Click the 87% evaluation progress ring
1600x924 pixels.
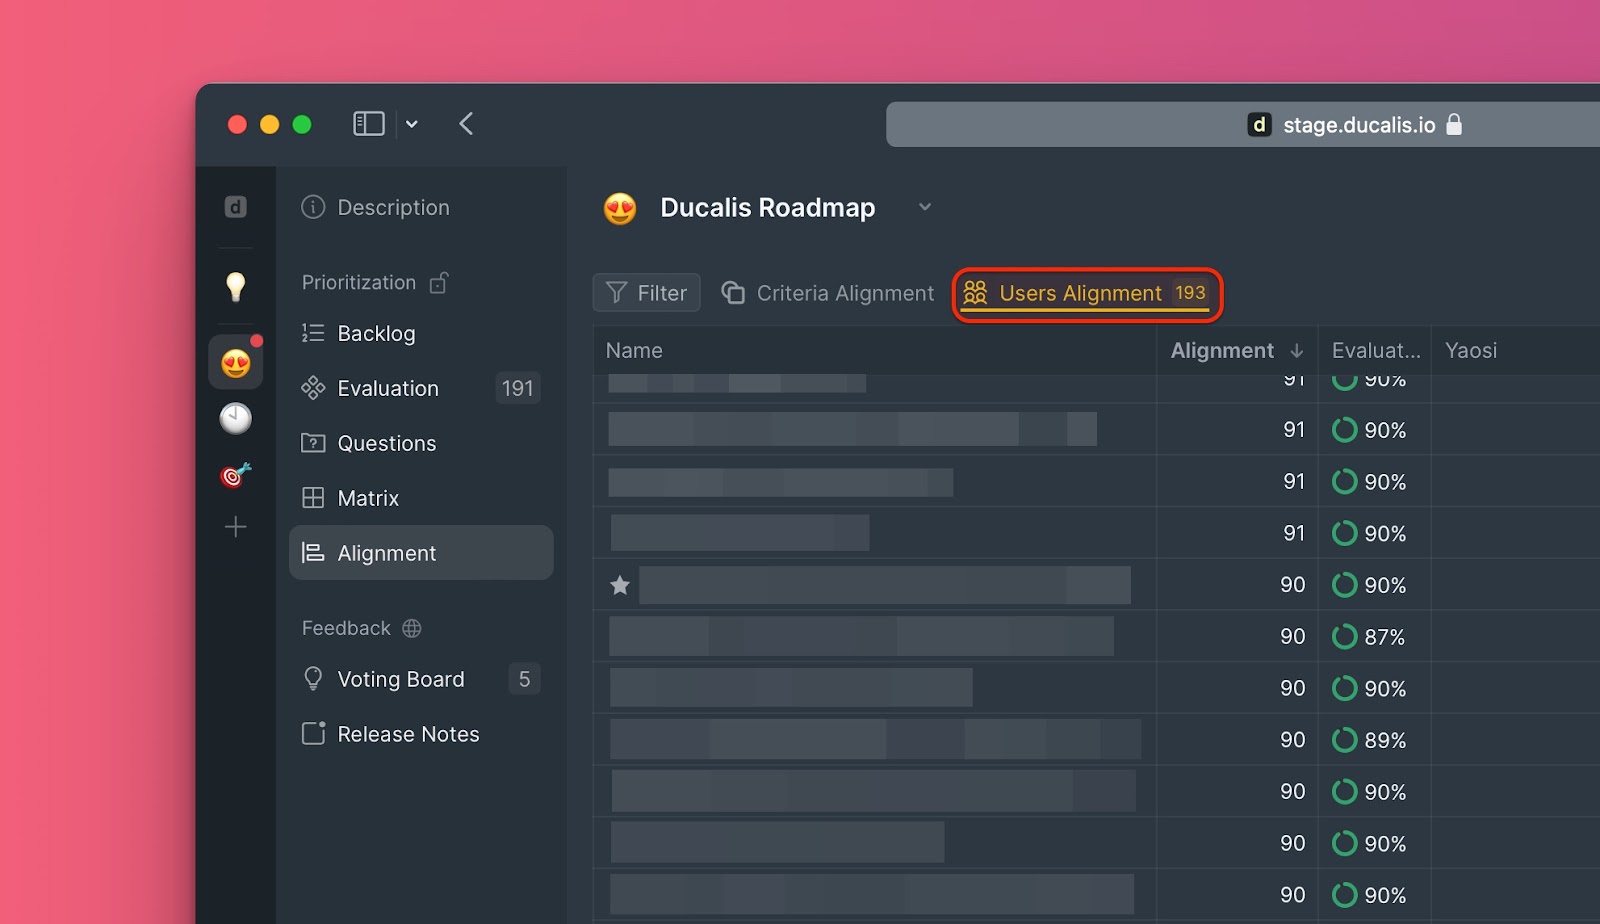pos(1344,636)
